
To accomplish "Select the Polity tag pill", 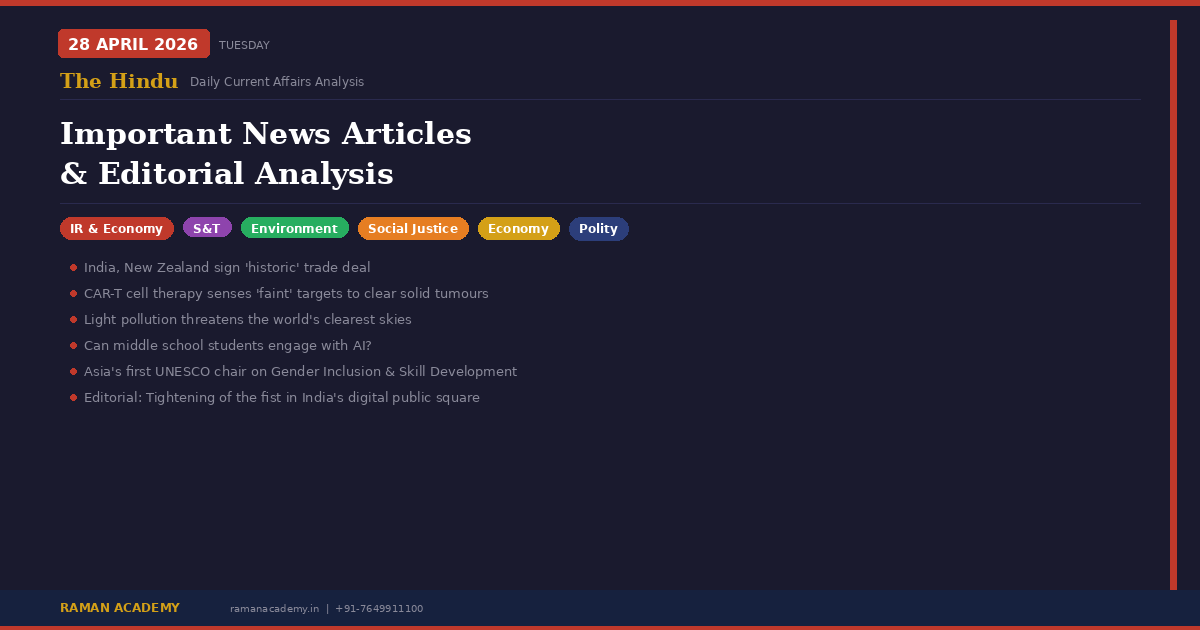I will coord(598,229).
